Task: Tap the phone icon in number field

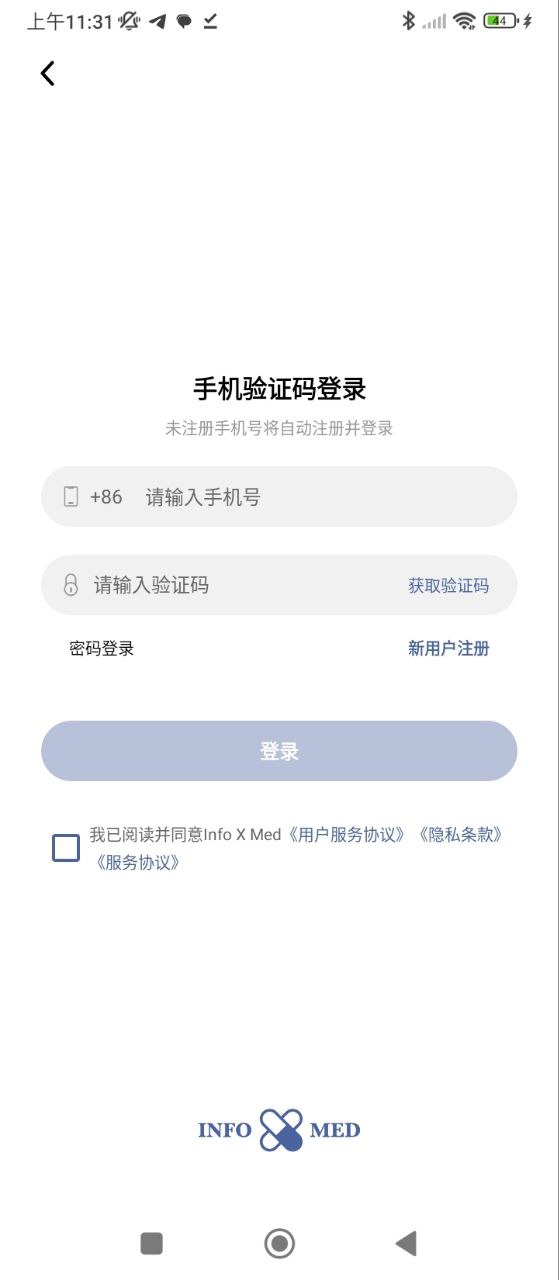Action: [71, 496]
